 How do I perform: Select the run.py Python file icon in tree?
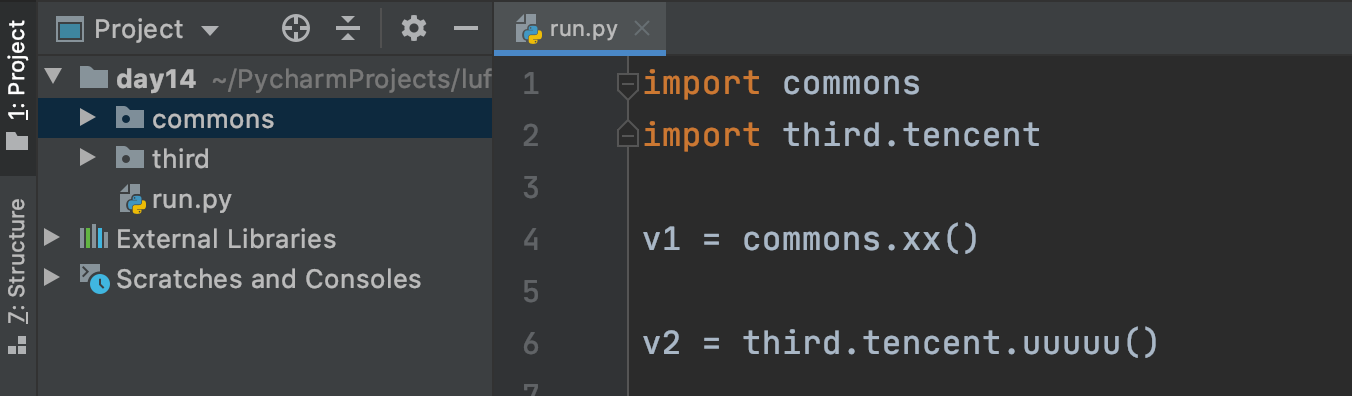click(133, 199)
